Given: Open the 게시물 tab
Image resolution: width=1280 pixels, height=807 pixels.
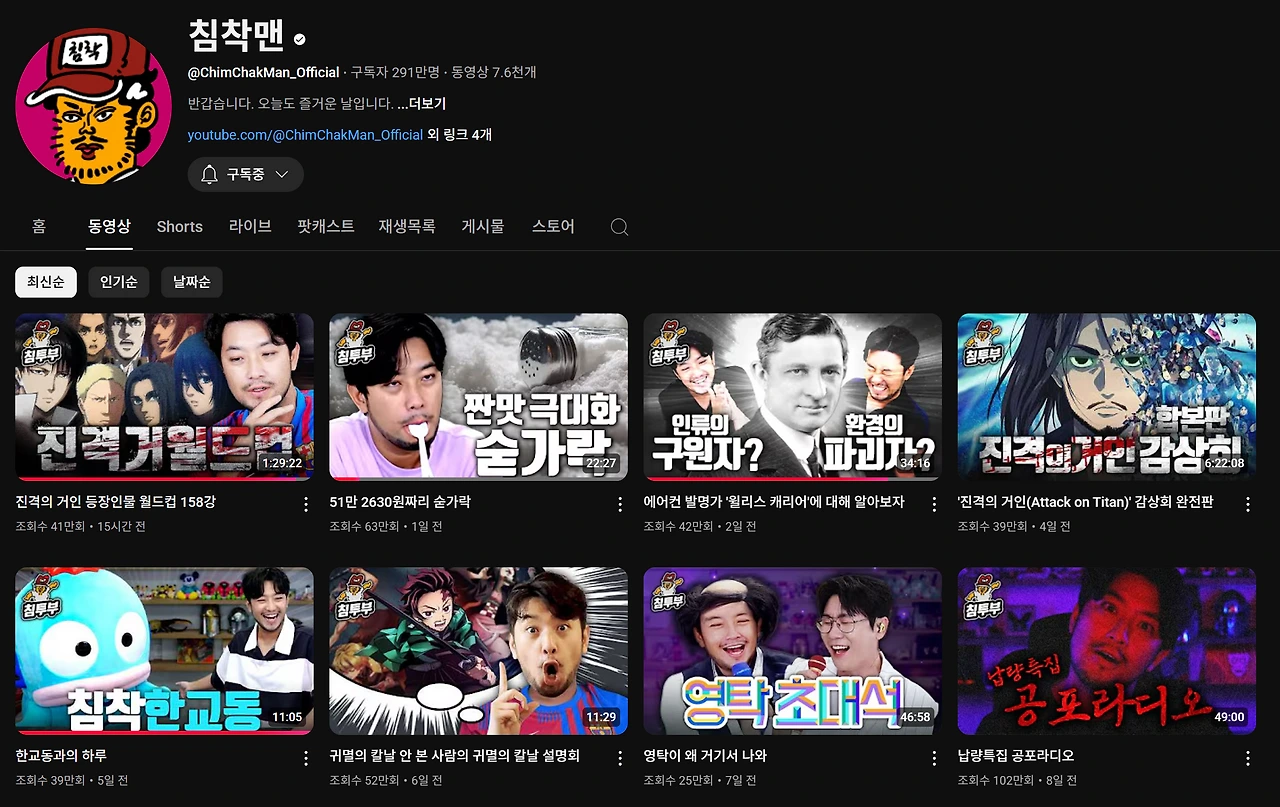Looking at the screenshot, I should [x=483, y=226].
